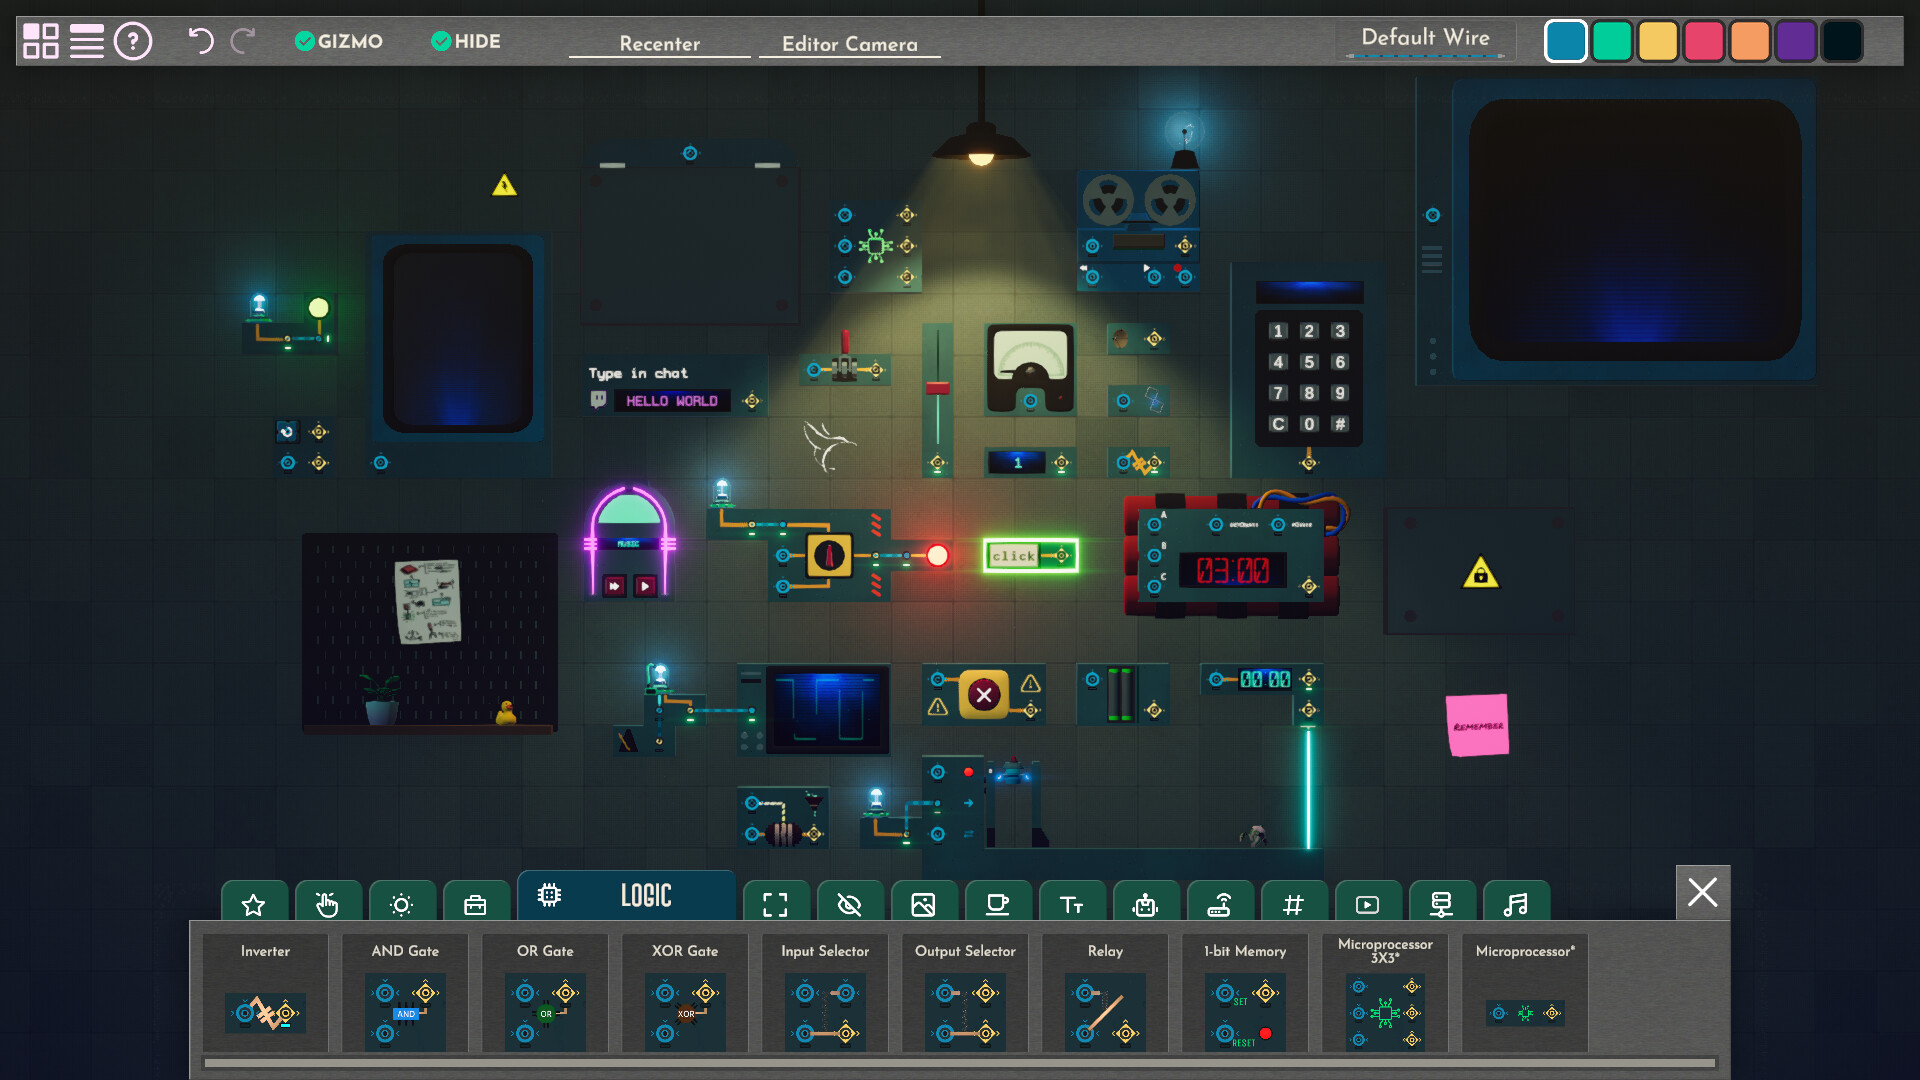Select the AND Gate component
Viewport: 1920px width, 1080px height.
[405, 1005]
